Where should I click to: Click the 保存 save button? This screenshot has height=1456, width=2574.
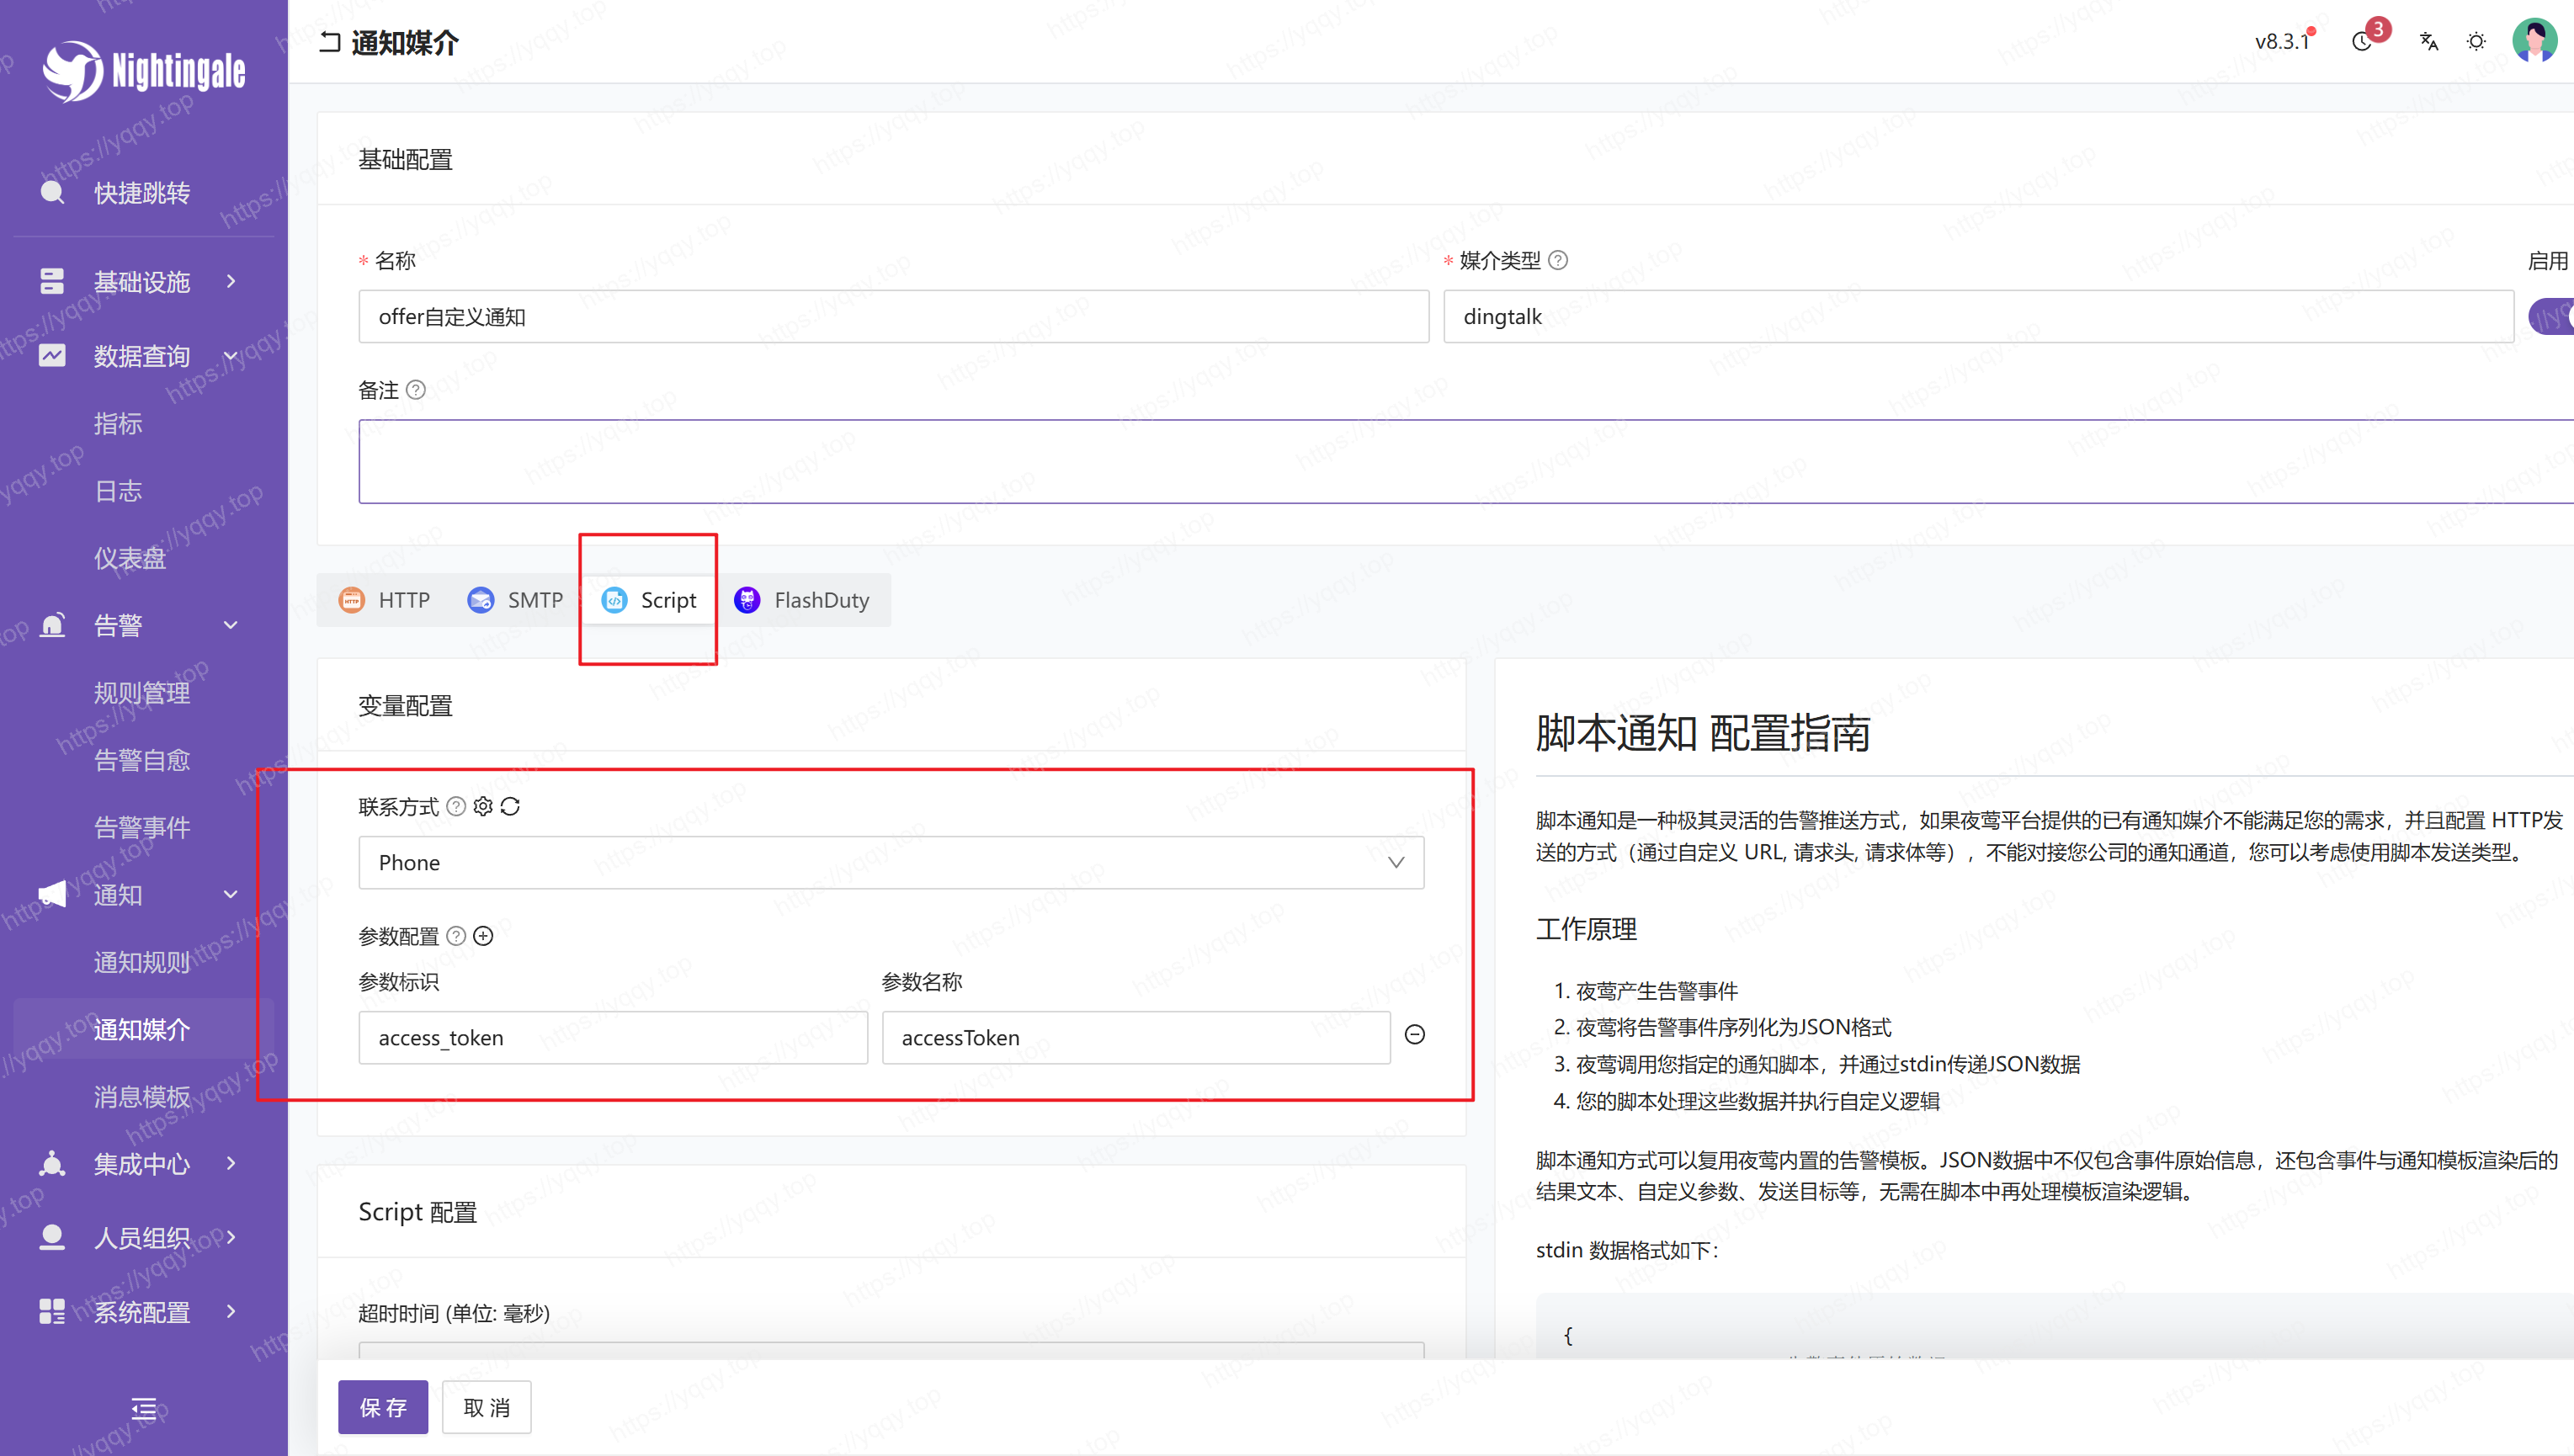[x=383, y=1407]
